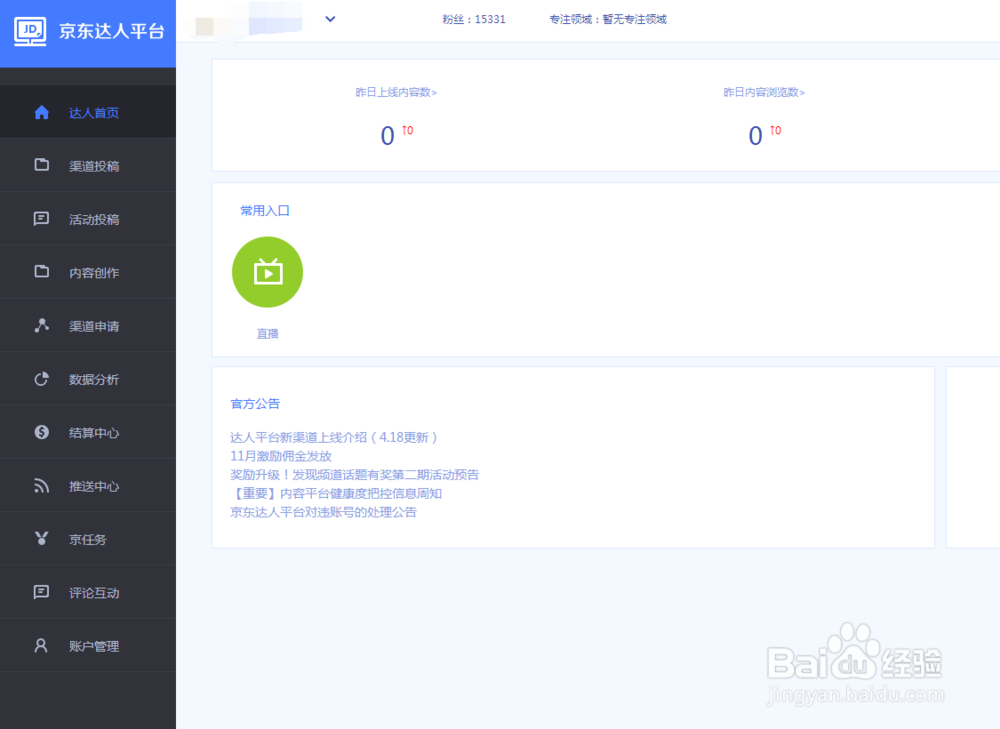
Task: Expand the account dropdown chevron in header
Action: coord(330,19)
